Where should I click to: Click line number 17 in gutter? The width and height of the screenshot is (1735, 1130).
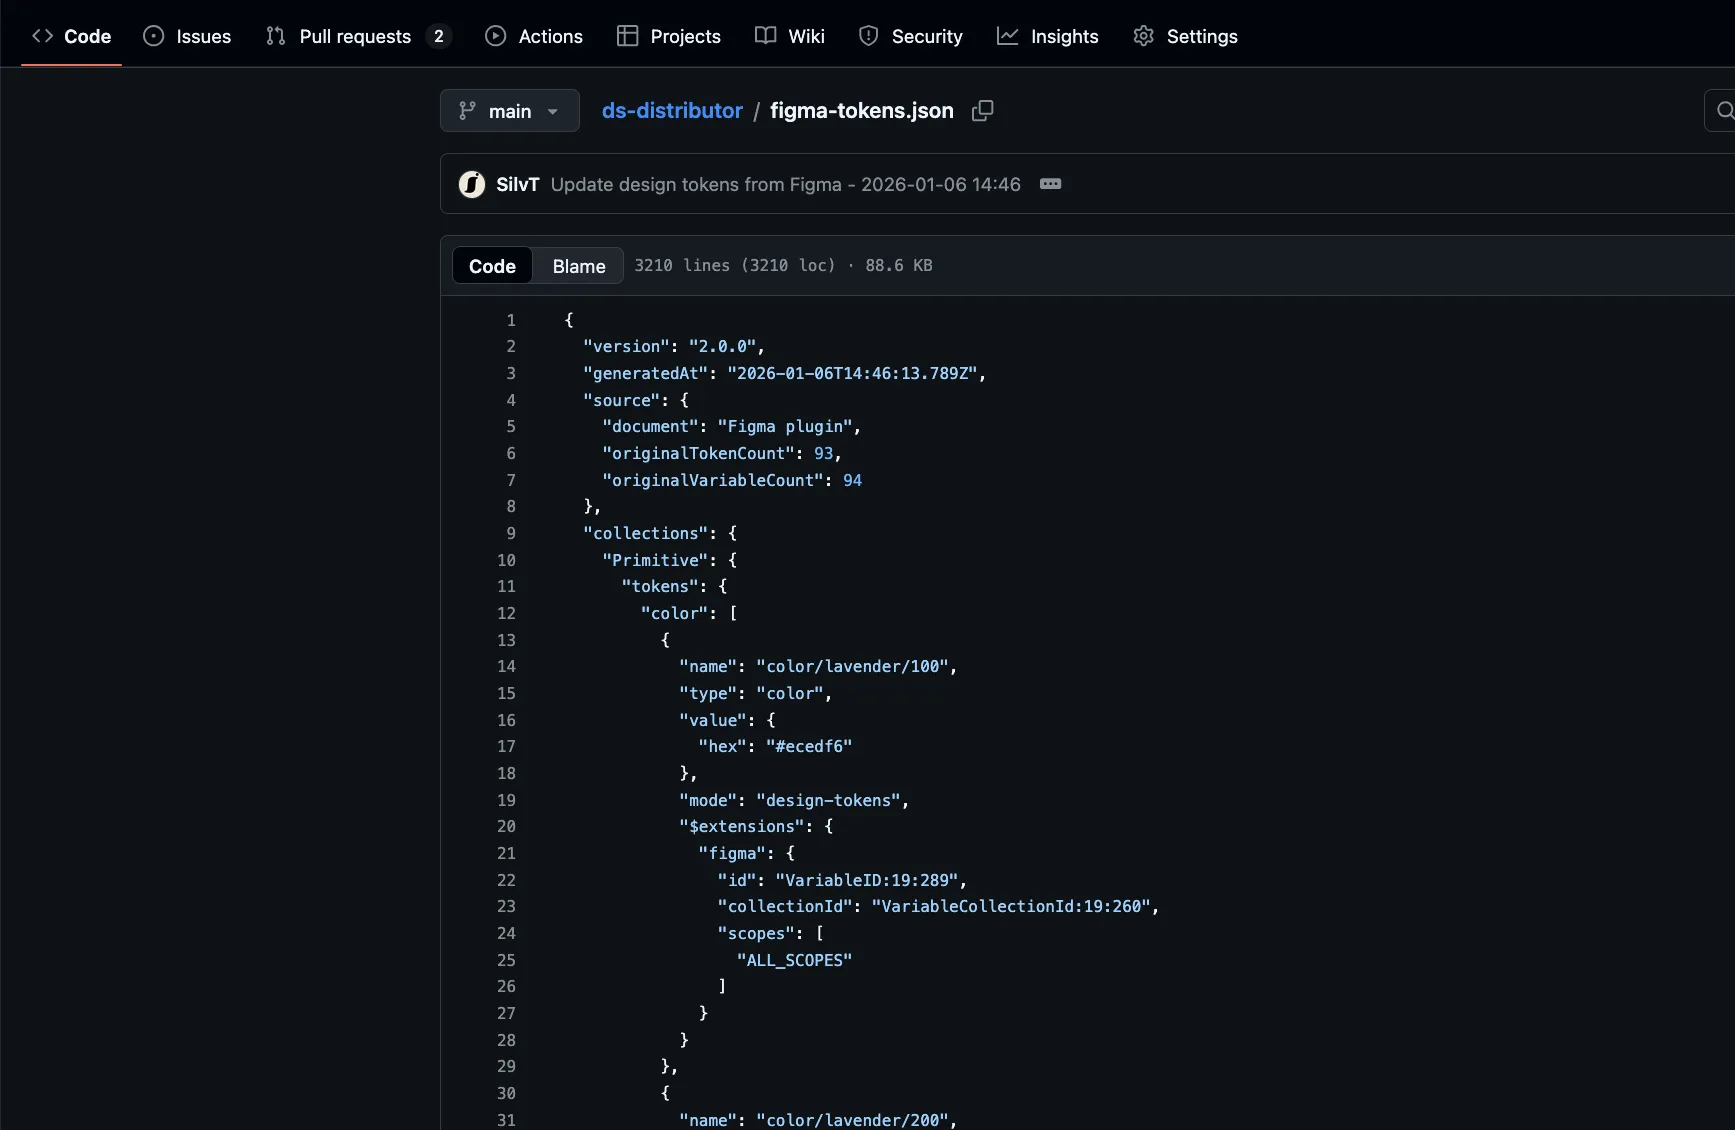(507, 746)
